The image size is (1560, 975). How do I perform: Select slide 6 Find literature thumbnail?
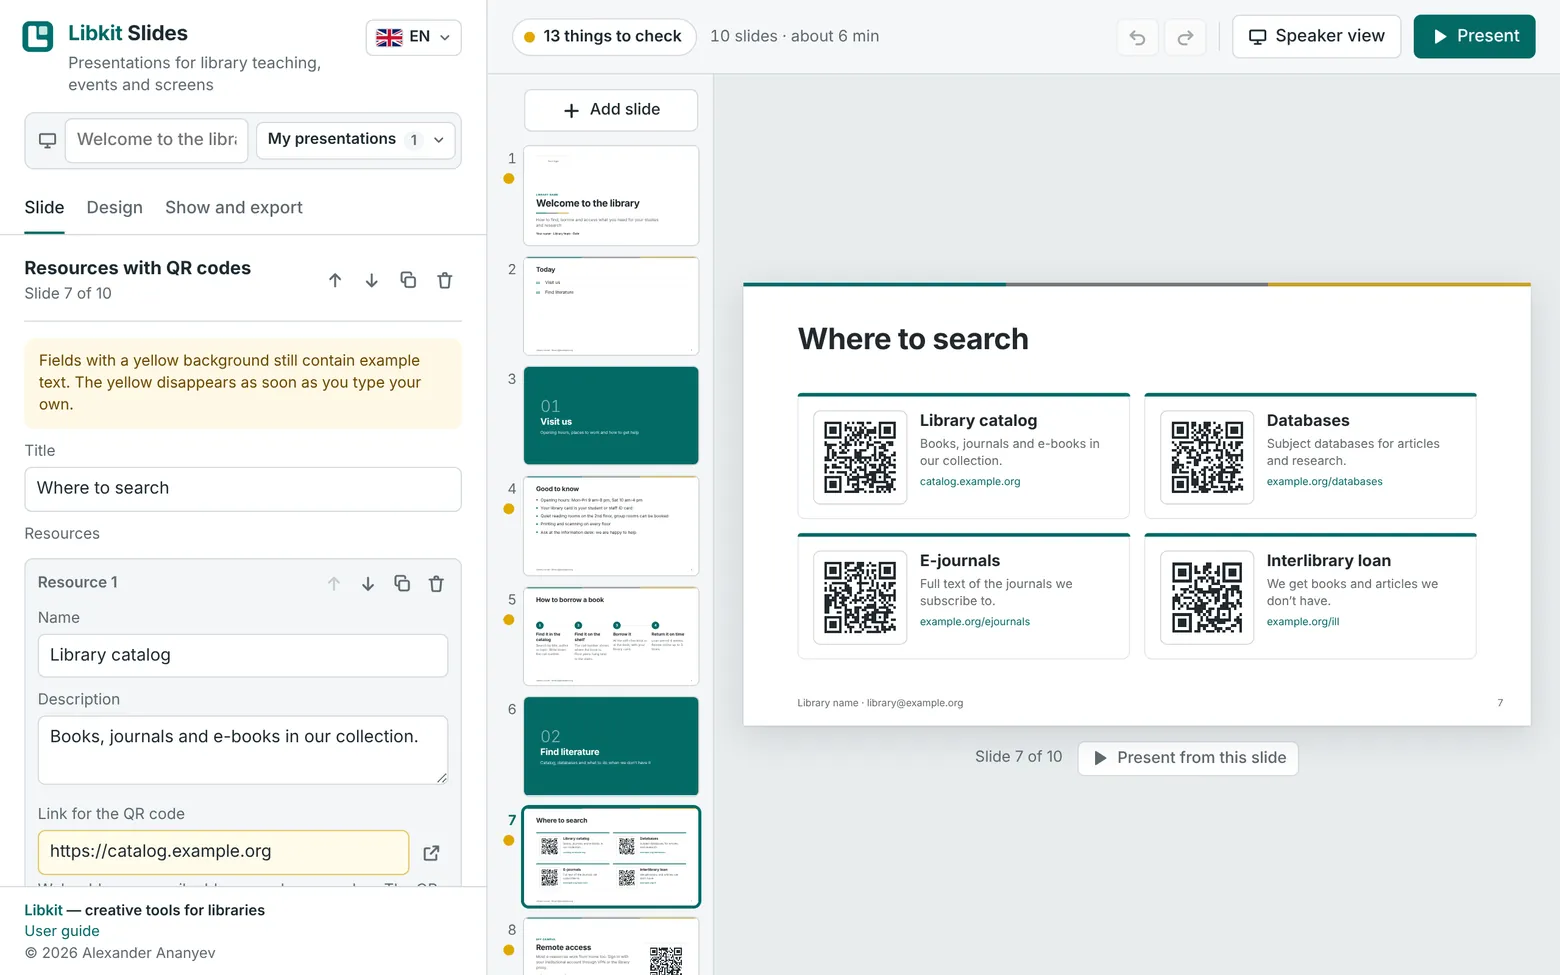pos(611,746)
